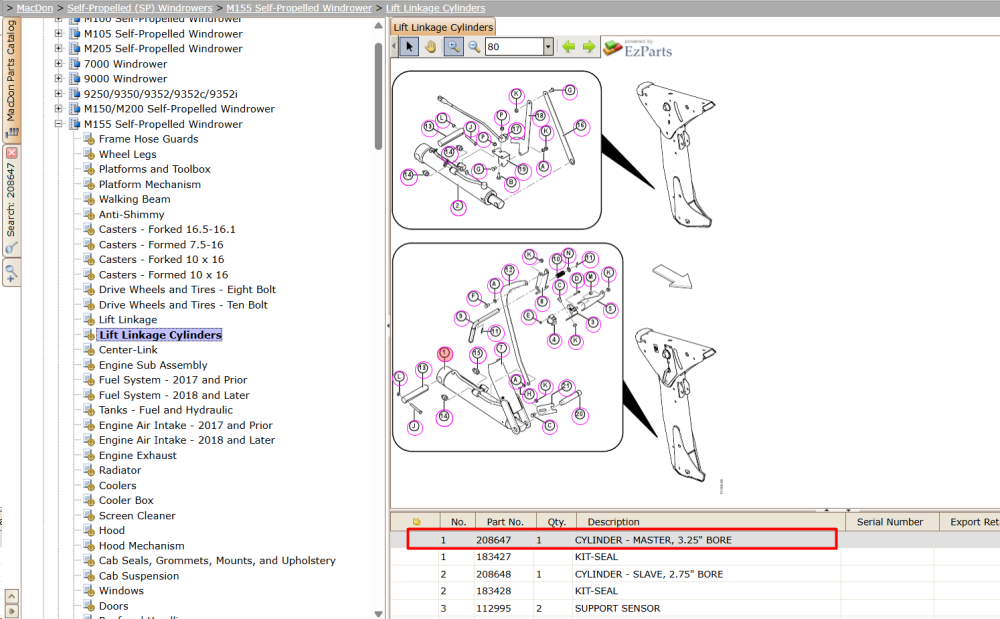Select the Lift Linkage Cylinders diagram tab
The image size is (1000, 619).
click(x=443, y=27)
